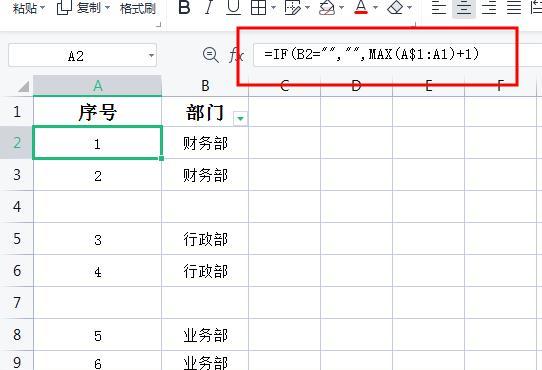Expand the draw border dropdown arrow

click(307, 7)
